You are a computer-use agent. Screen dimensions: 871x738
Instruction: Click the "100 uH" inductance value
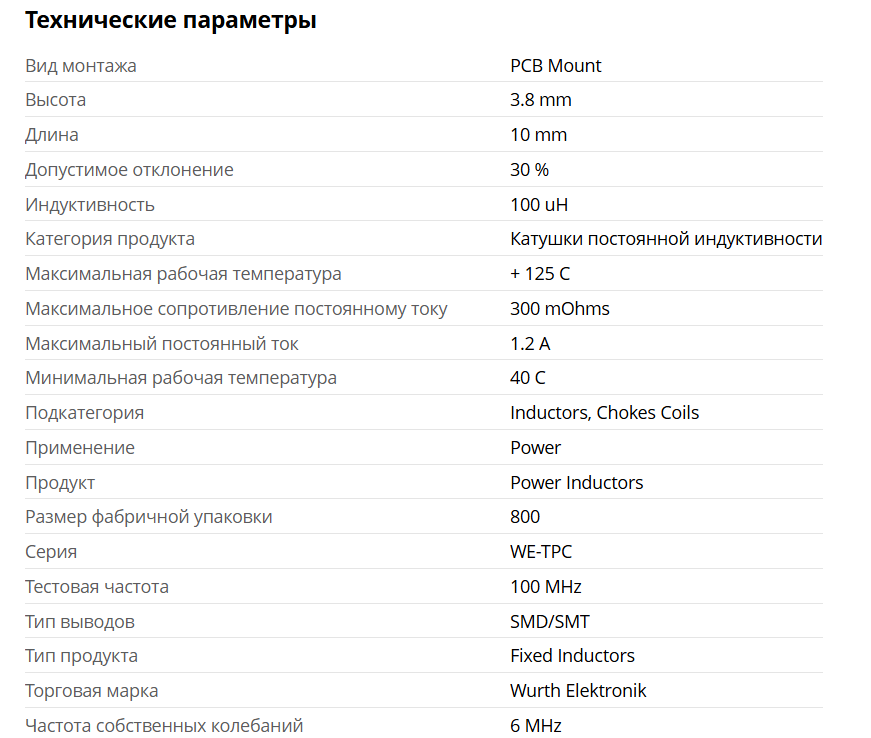540,205
